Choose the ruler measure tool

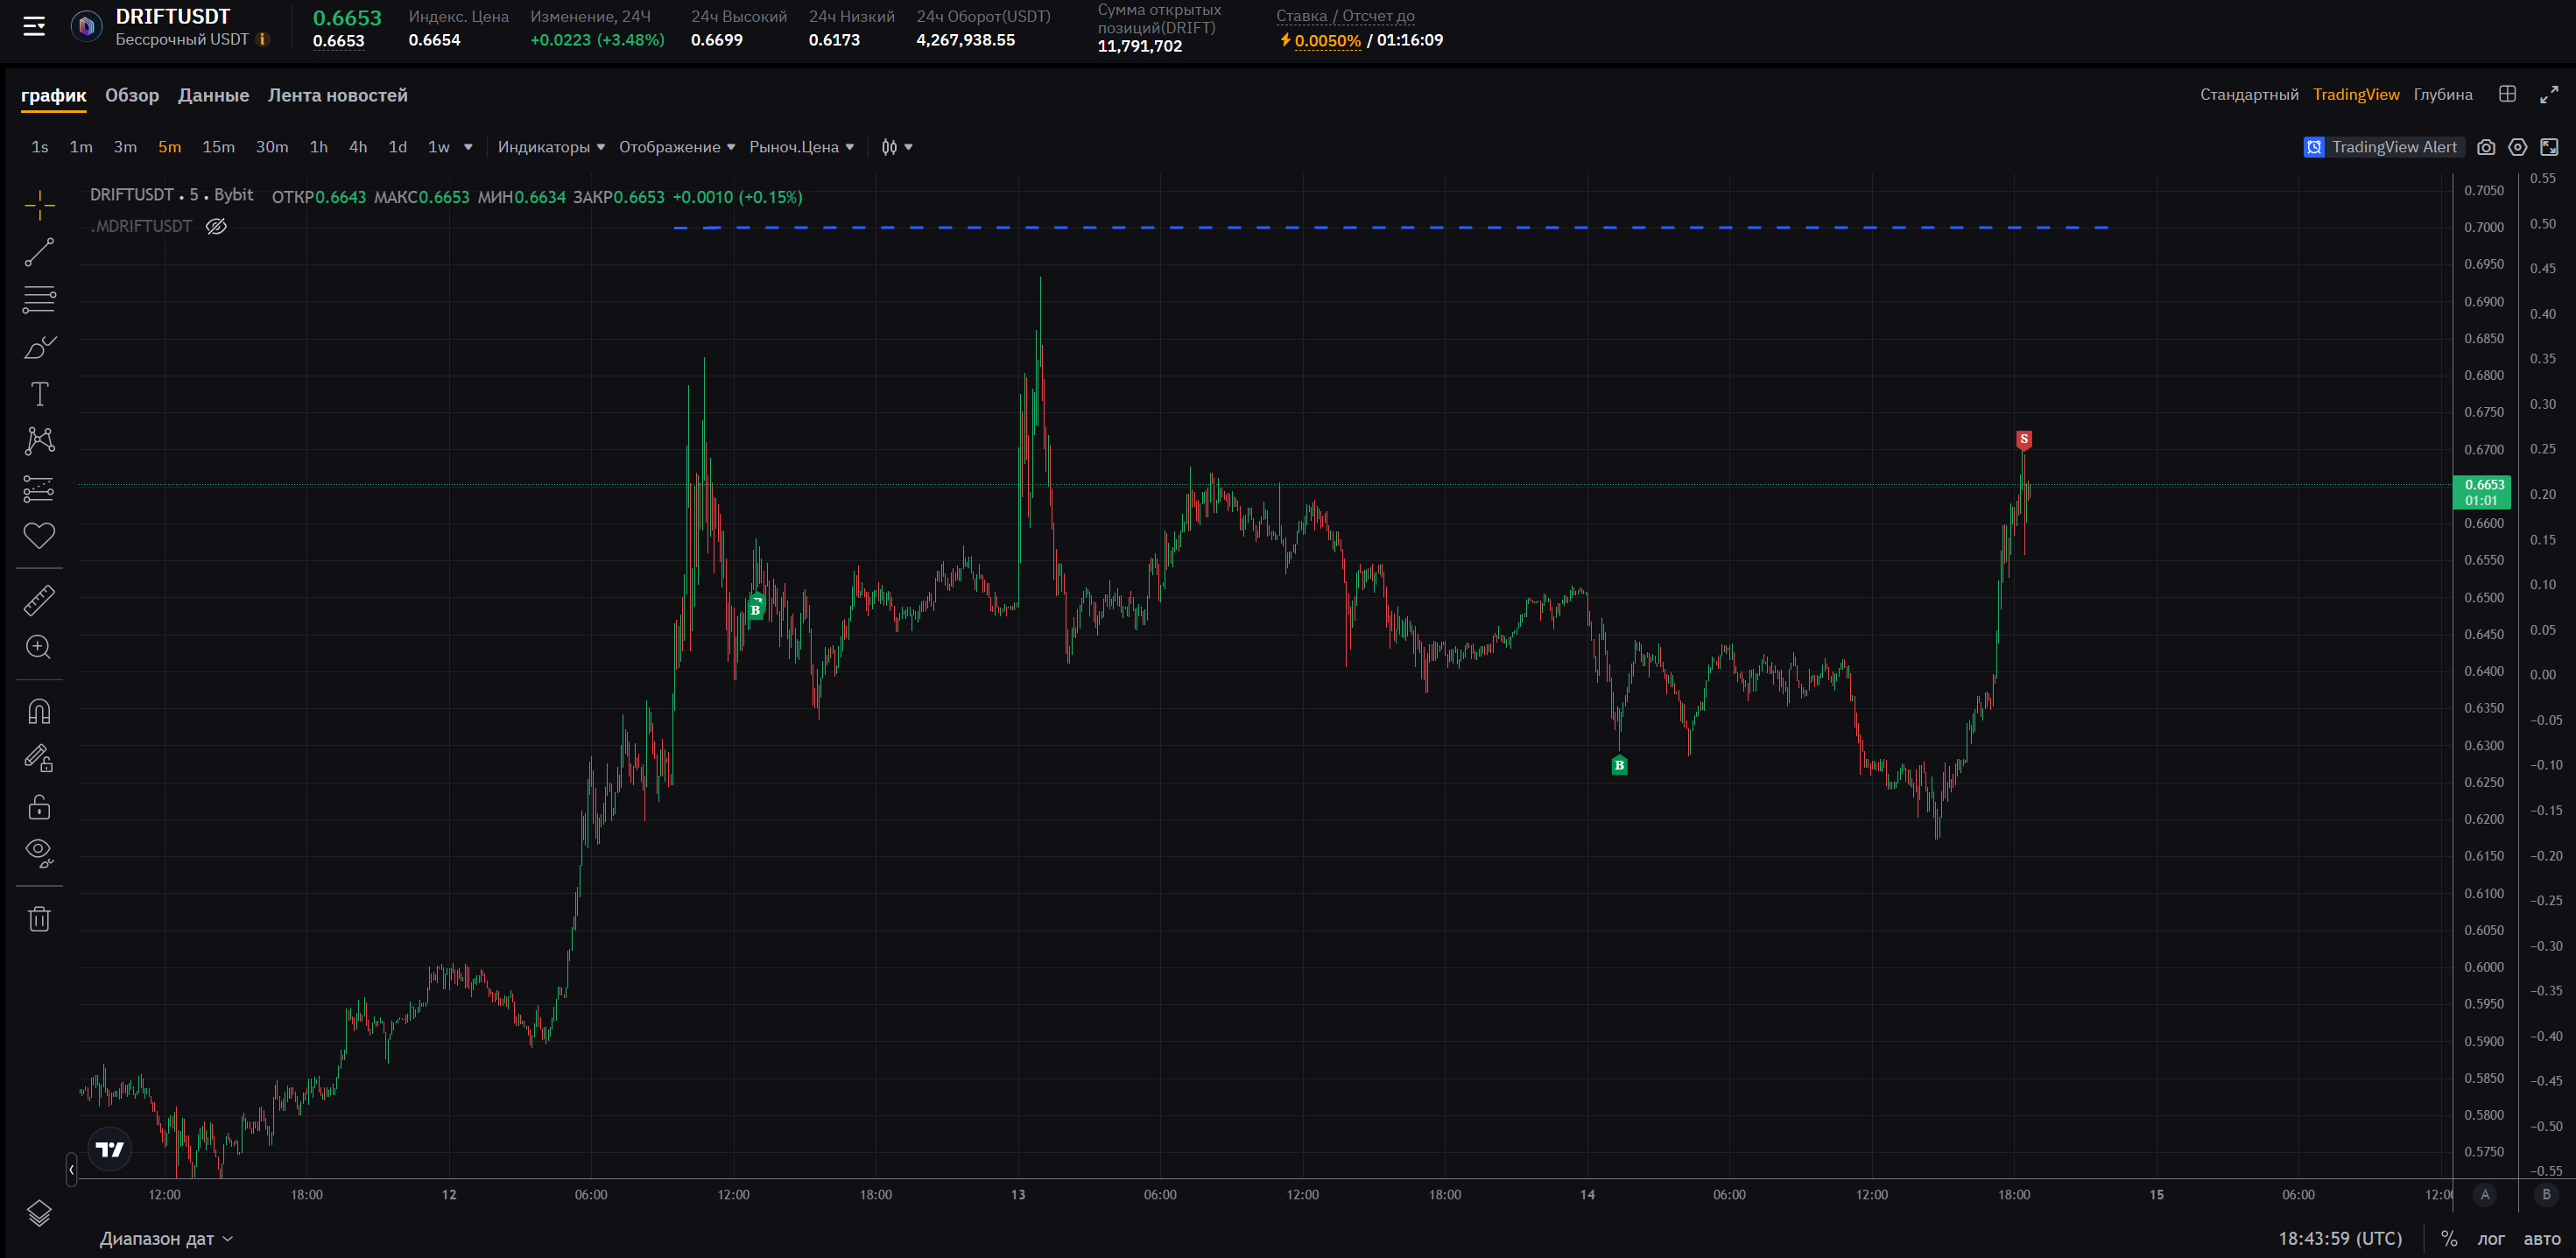coord(39,600)
